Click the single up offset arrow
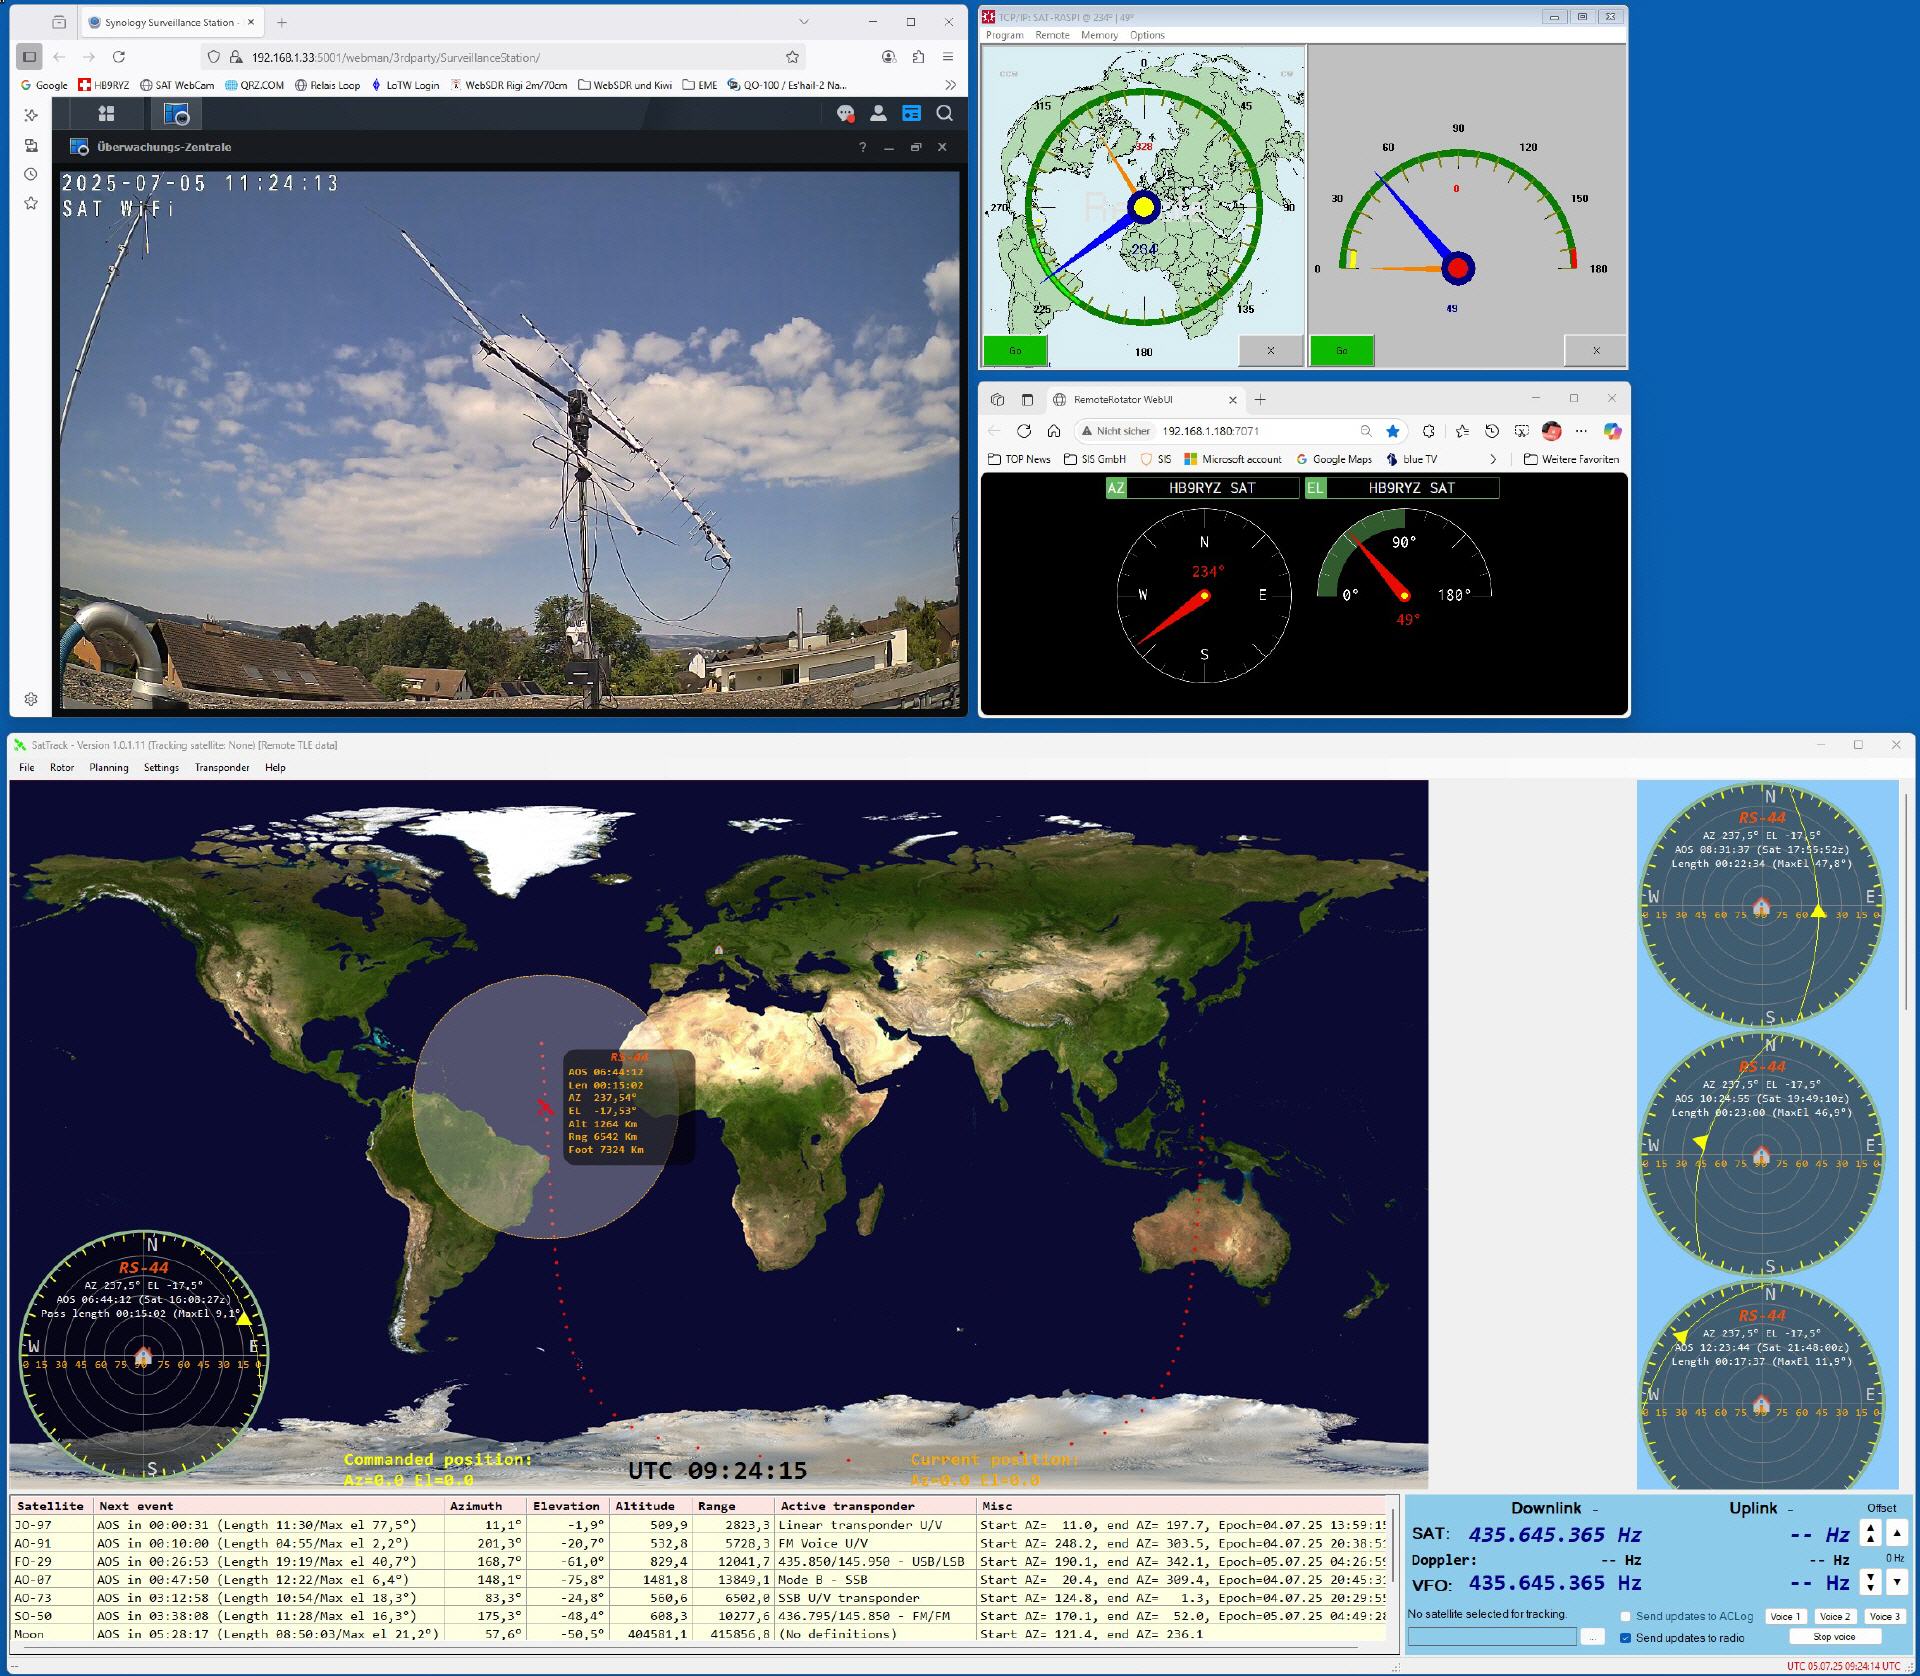 (1896, 1532)
